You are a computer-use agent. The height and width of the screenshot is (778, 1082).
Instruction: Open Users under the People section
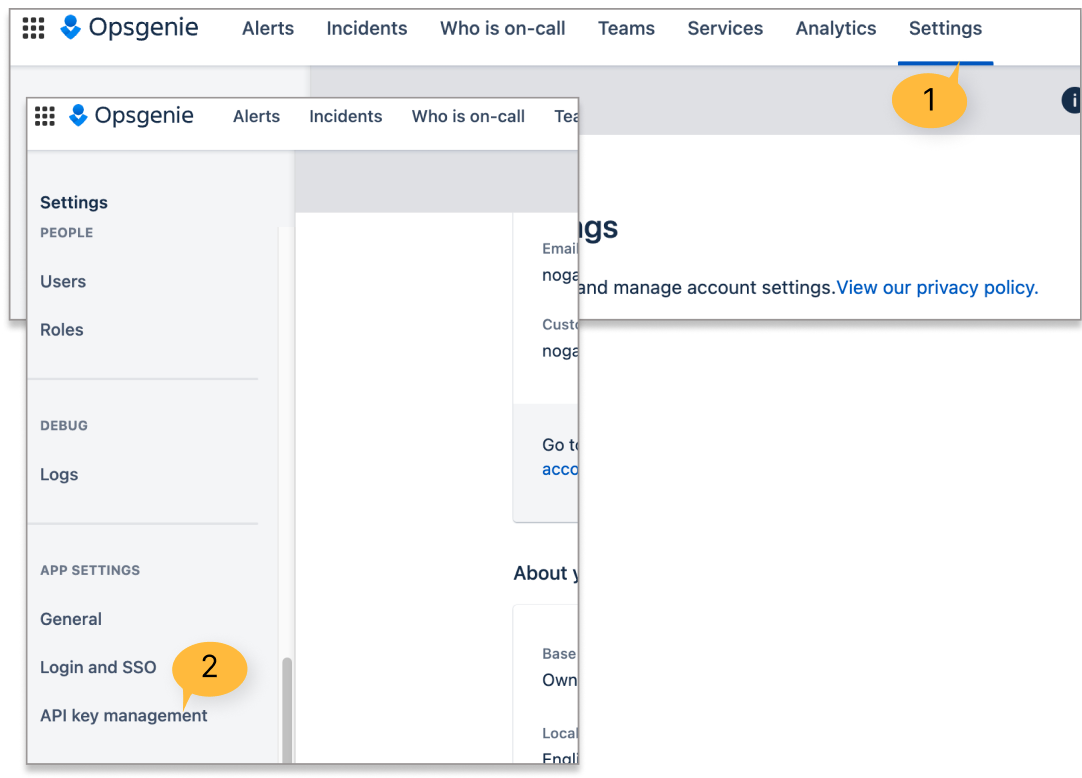(63, 281)
